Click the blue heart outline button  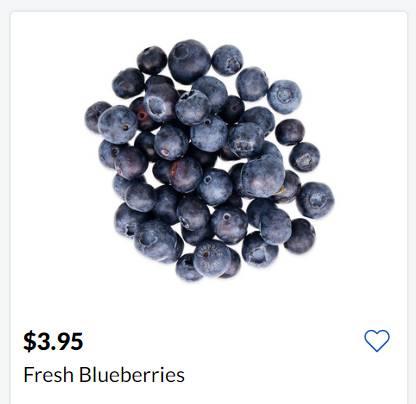pos(377,341)
